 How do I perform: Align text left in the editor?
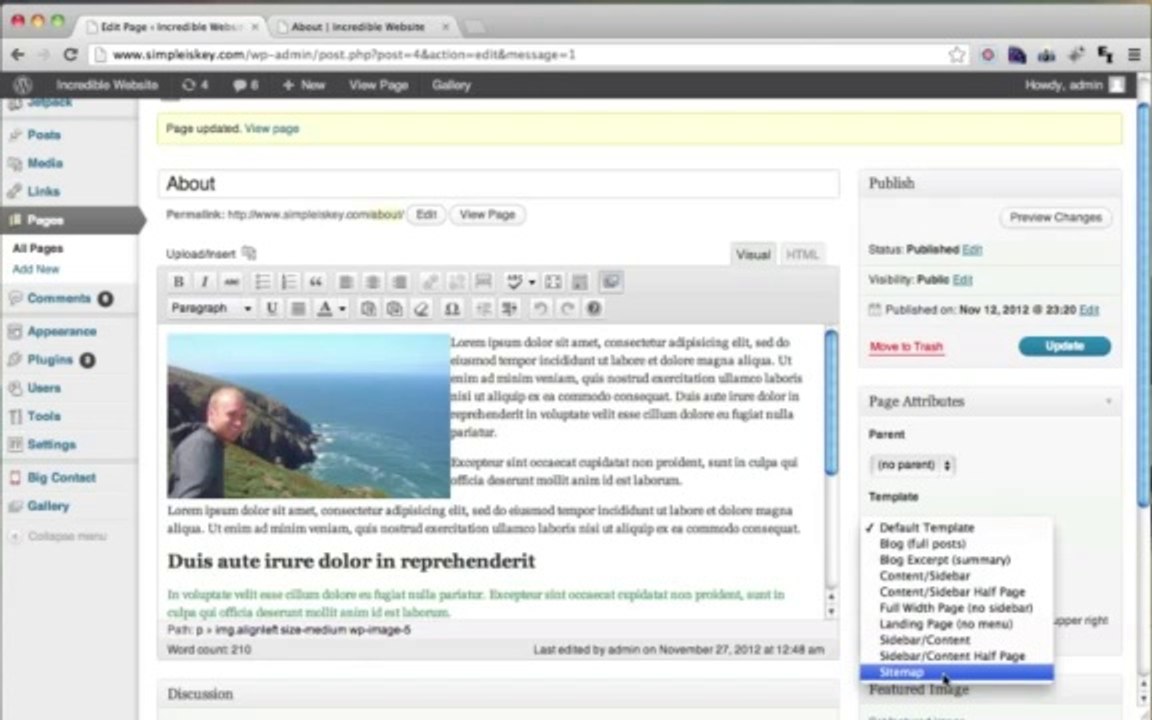click(346, 281)
